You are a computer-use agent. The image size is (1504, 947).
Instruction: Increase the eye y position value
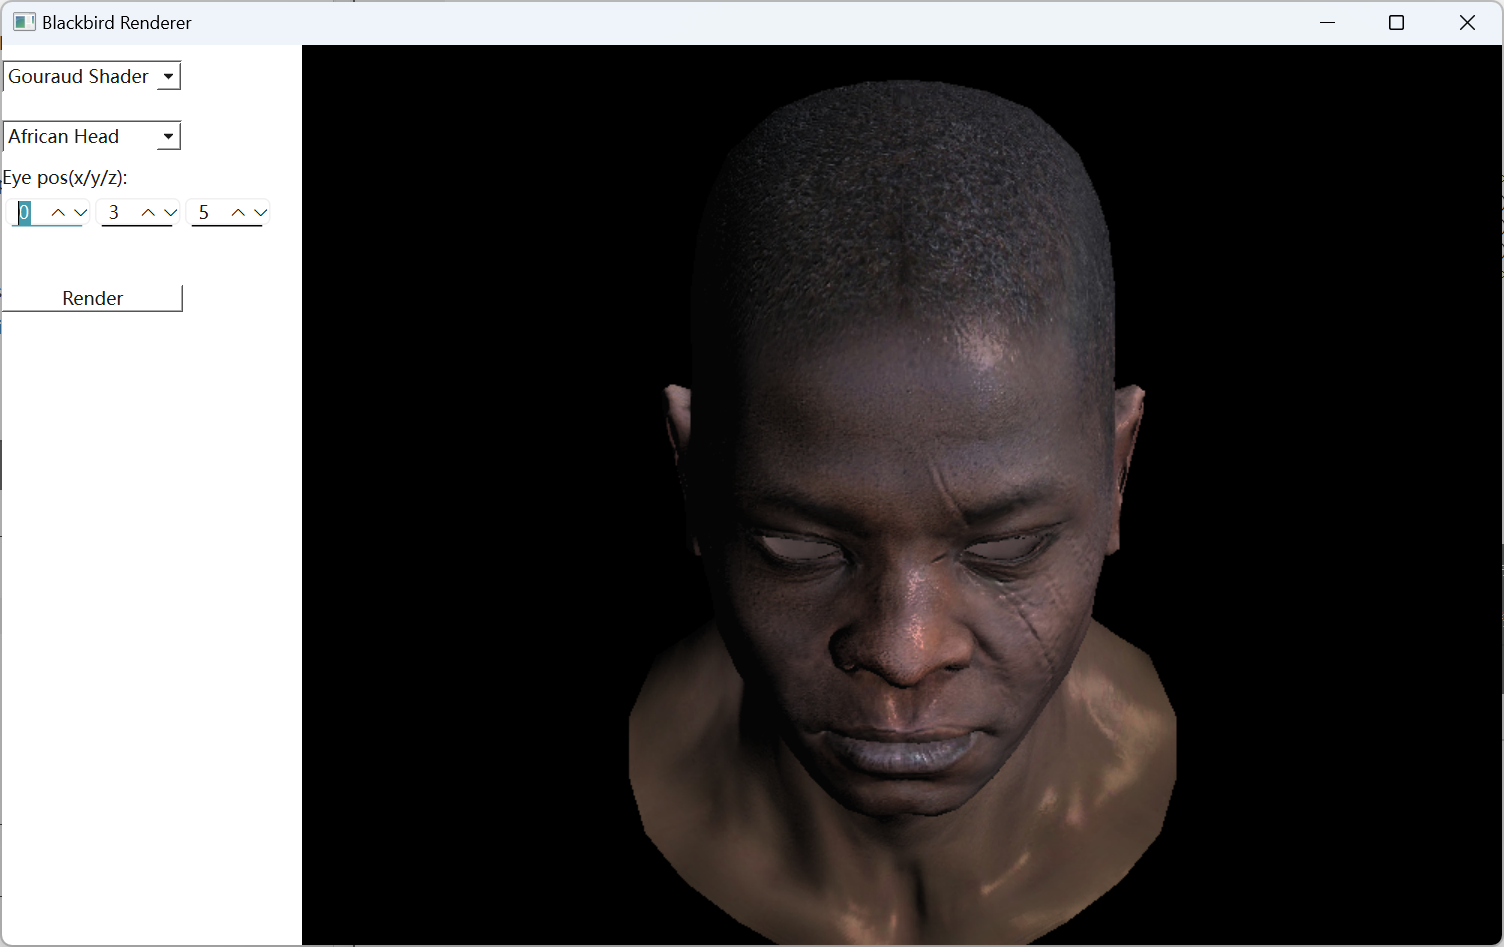coord(148,212)
